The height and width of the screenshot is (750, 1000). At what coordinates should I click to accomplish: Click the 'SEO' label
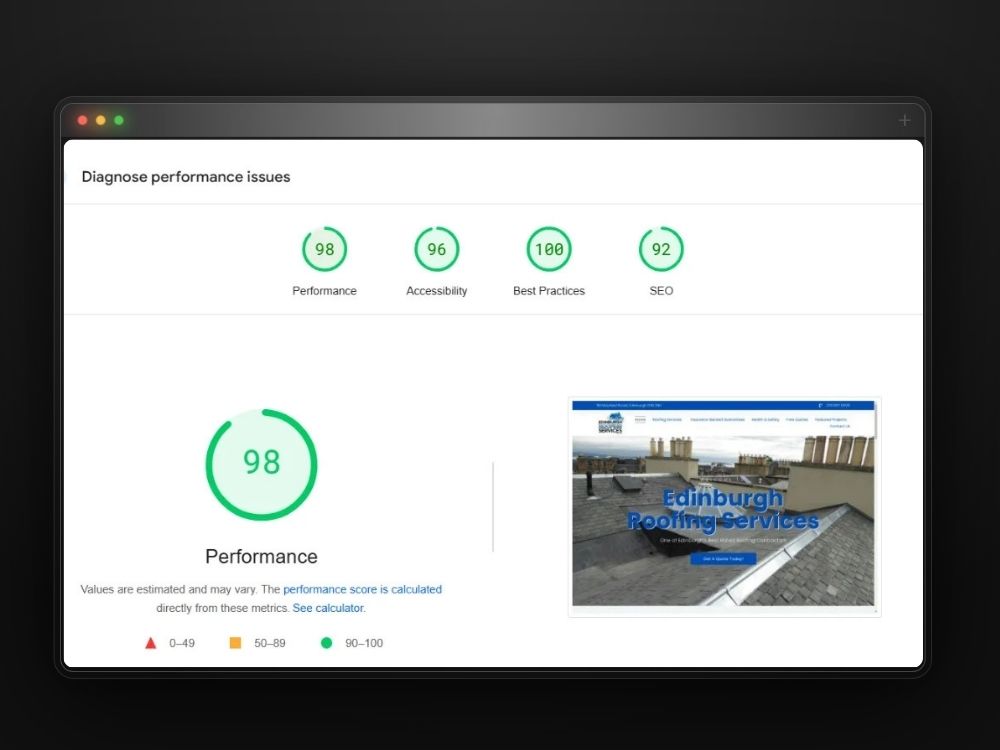(x=661, y=291)
